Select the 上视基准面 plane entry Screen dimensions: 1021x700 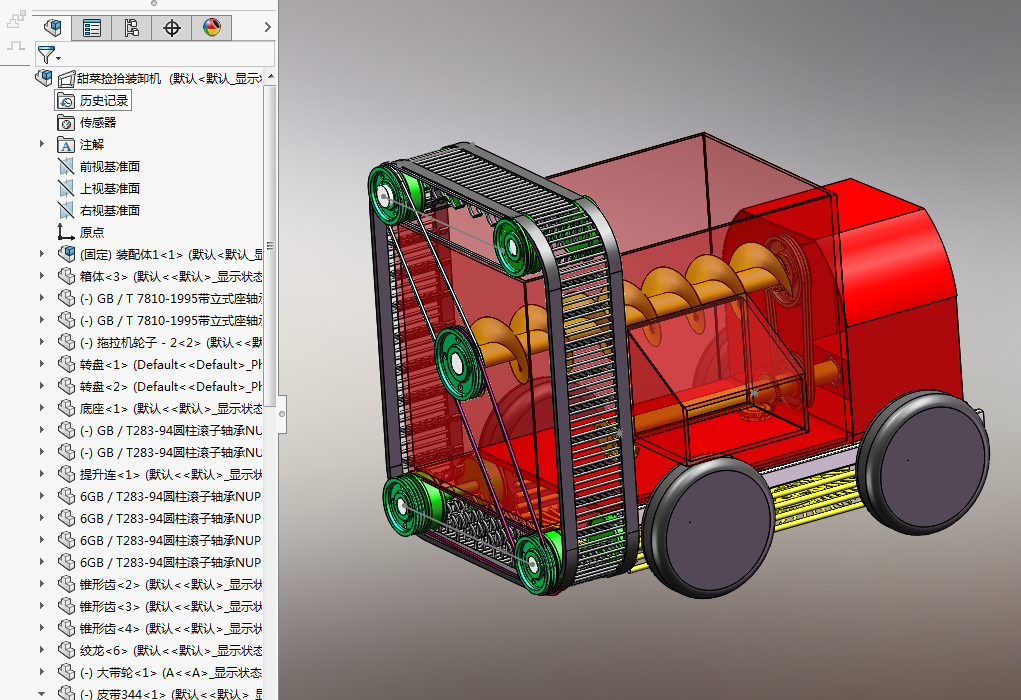click(x=109, y=189)
